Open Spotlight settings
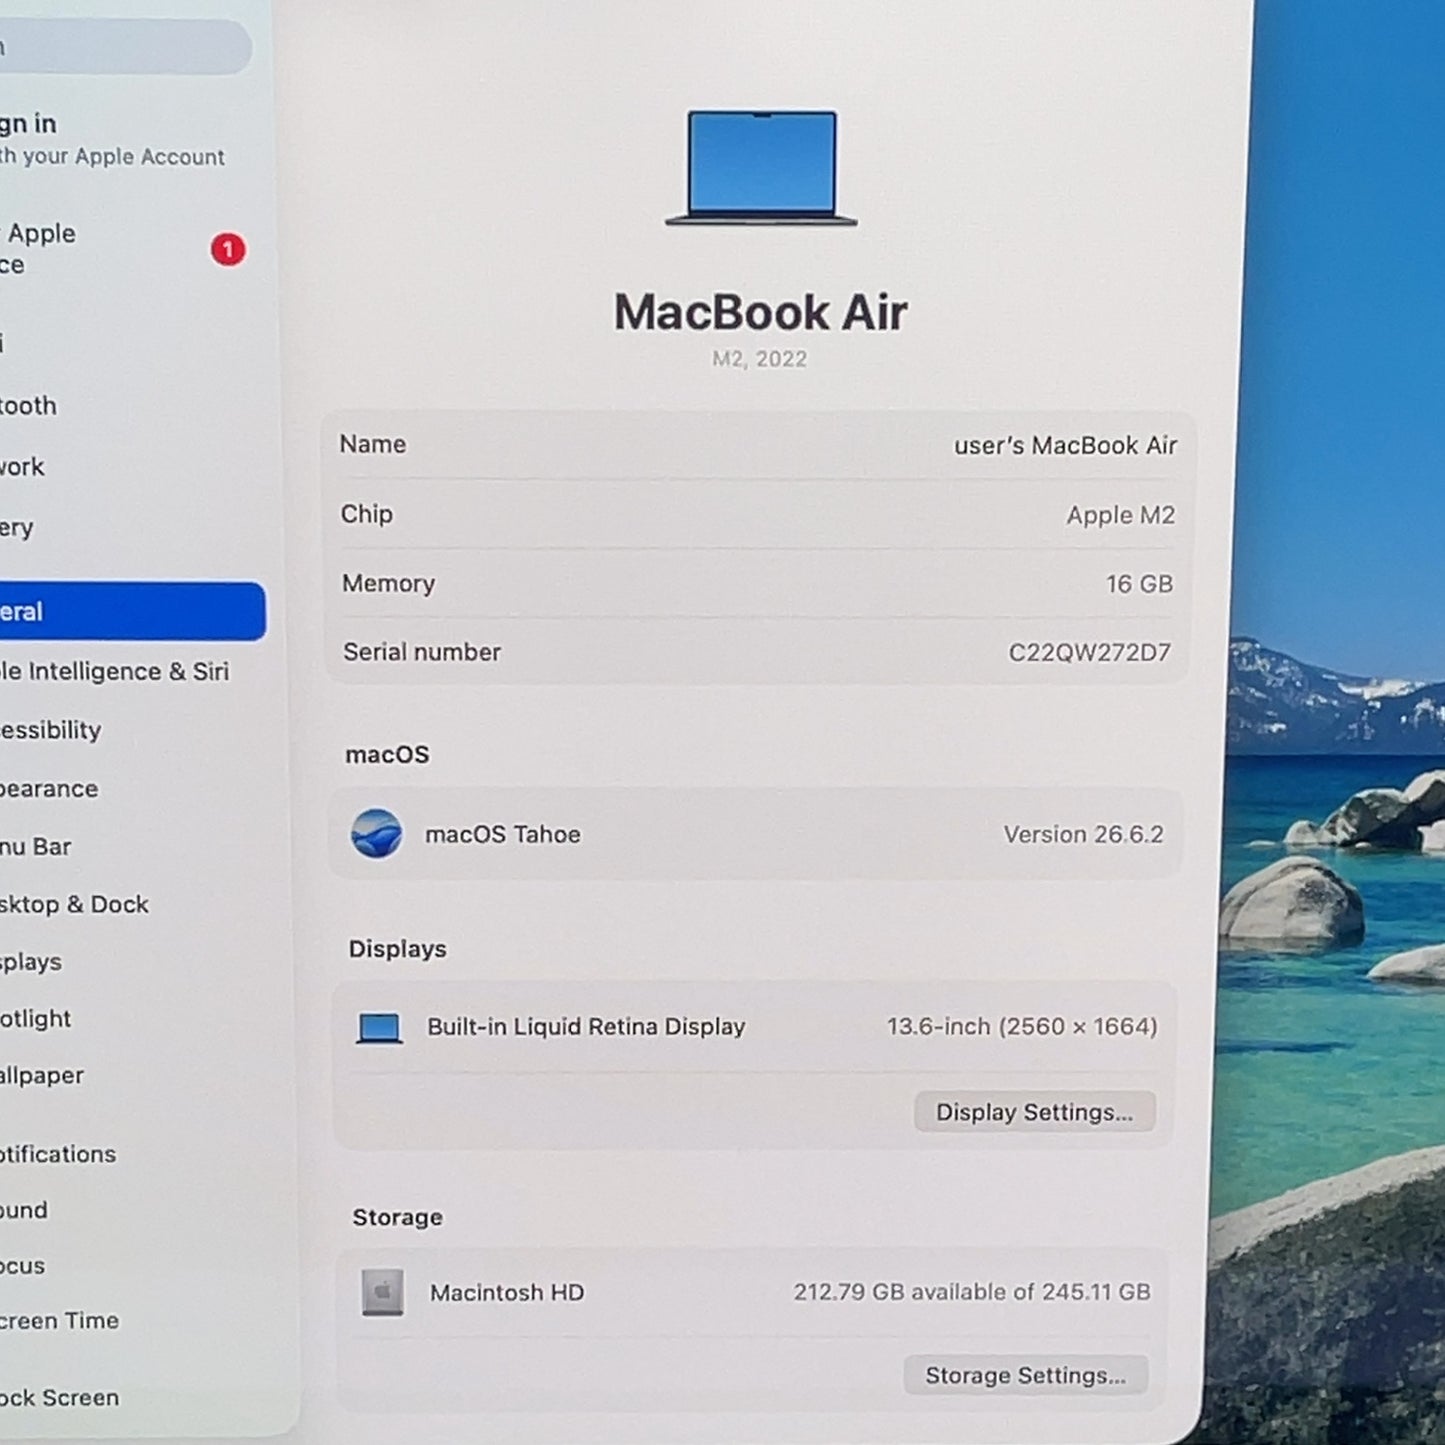The width and height of the screenshot is (1445, 1445). click(36, 1018)
